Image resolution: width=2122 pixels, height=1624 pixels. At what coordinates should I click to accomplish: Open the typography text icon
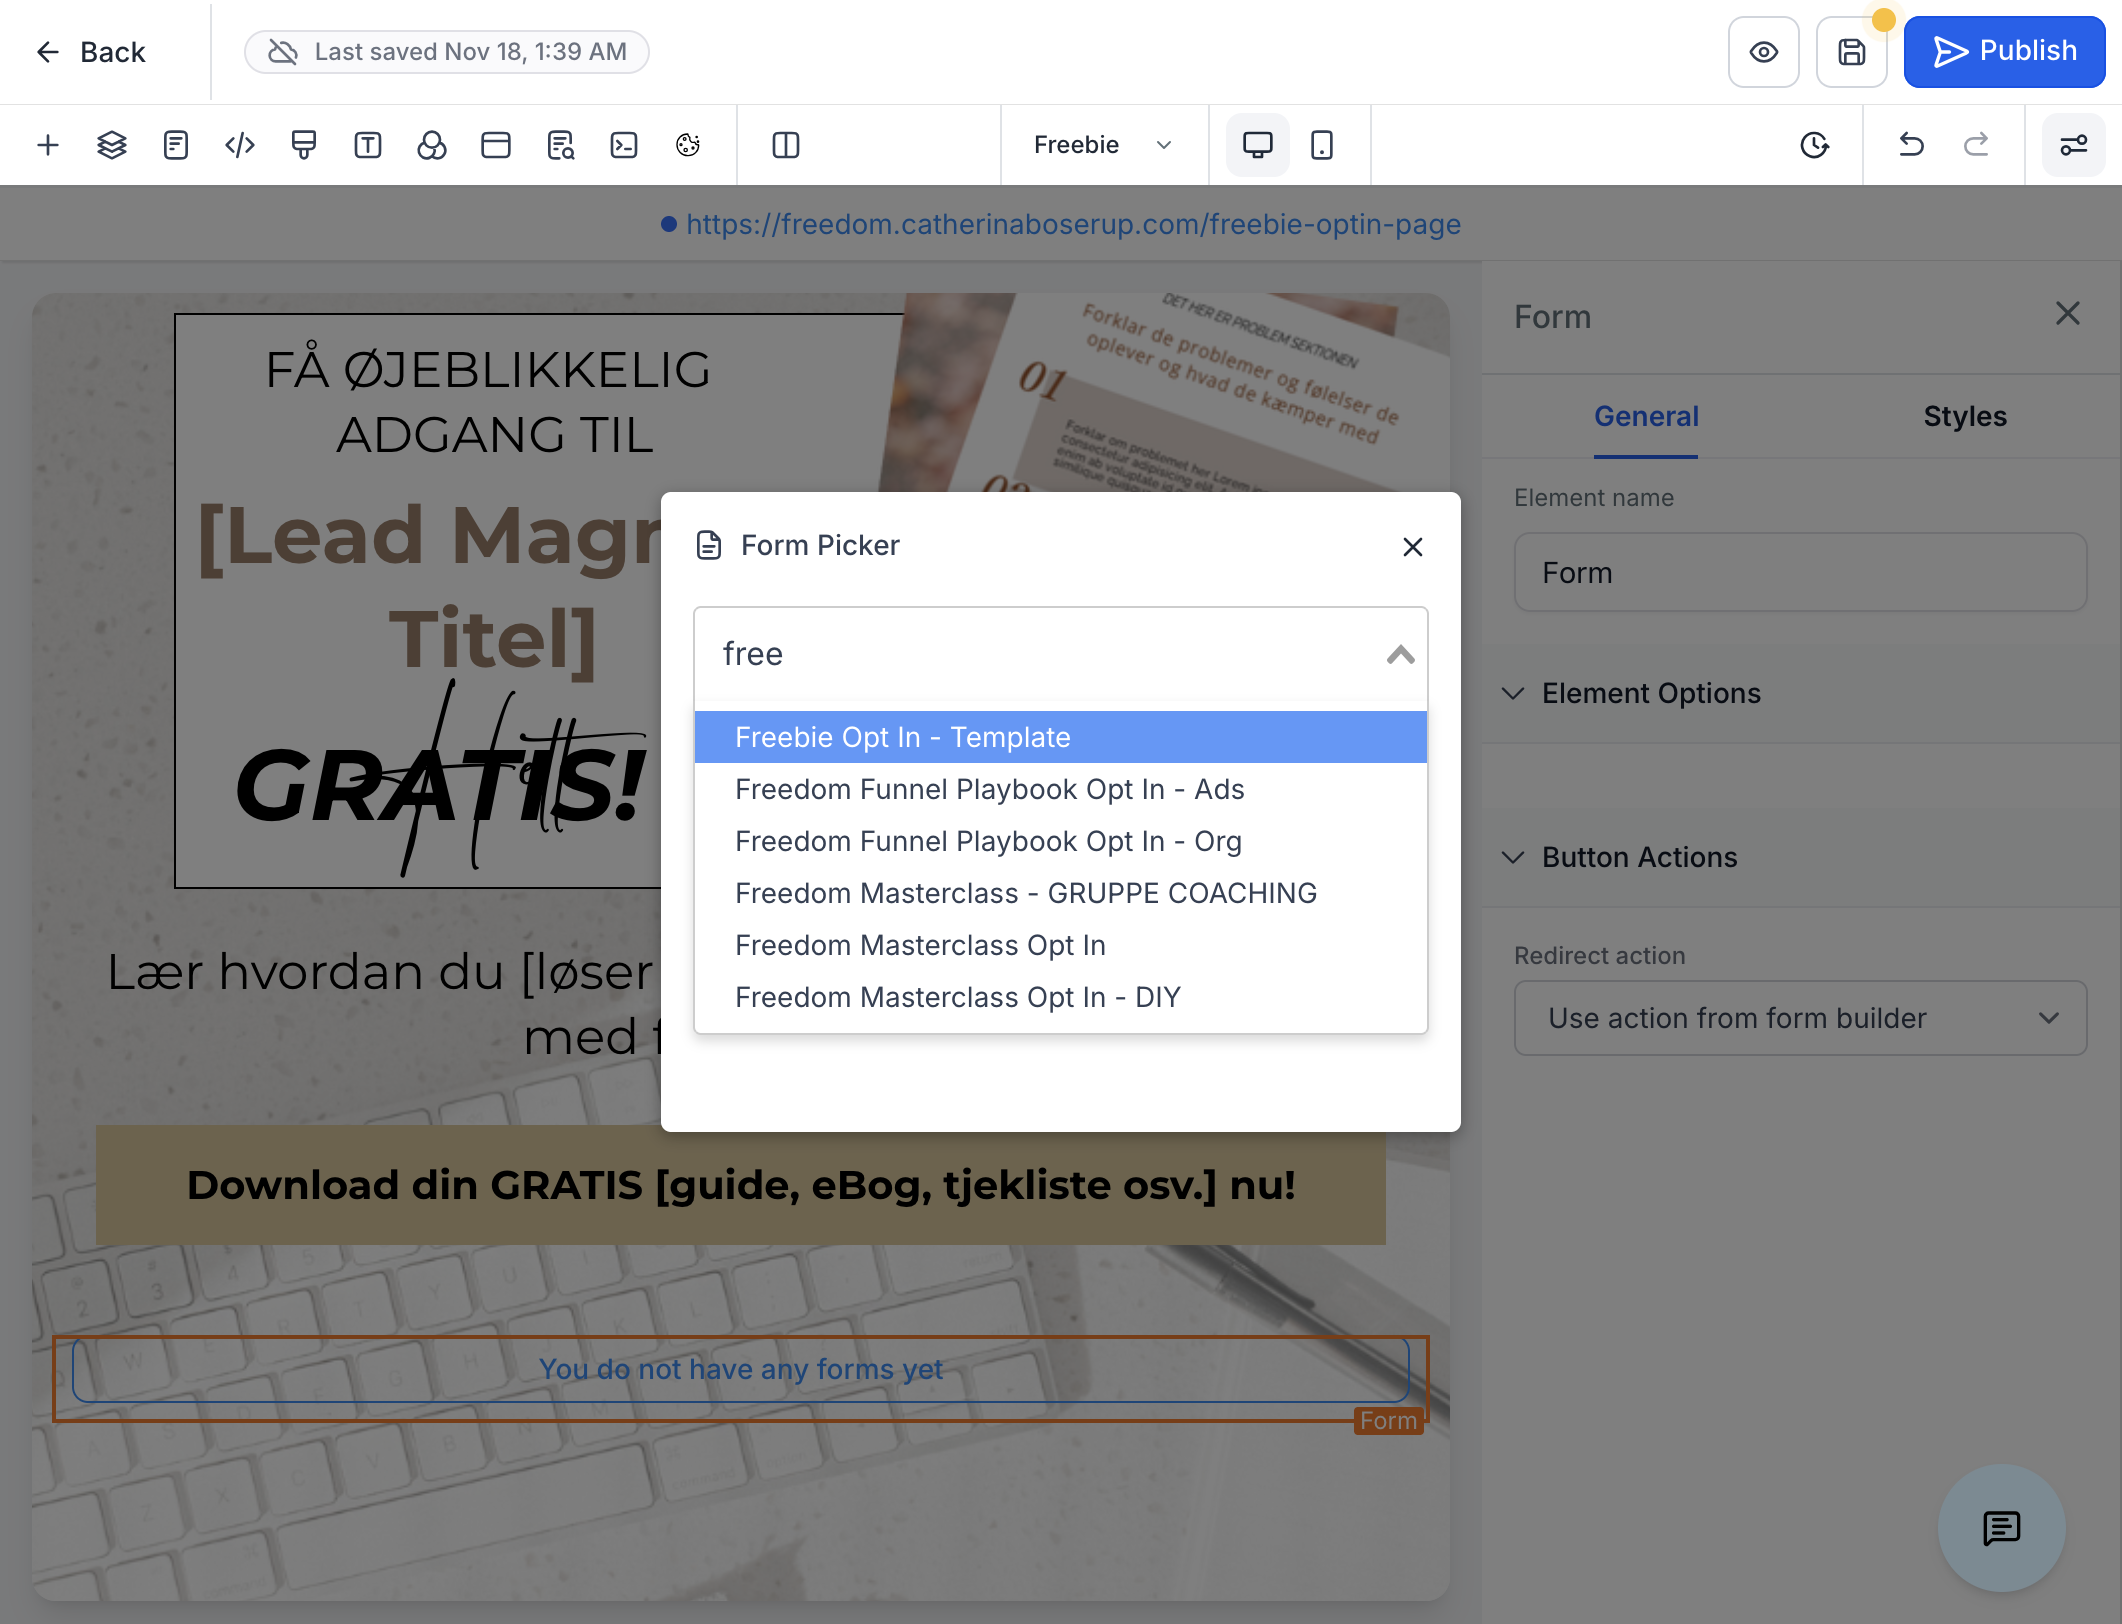coord(368,145)
